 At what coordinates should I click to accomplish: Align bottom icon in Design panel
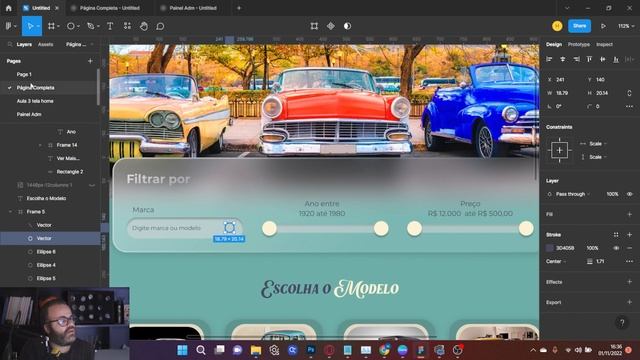point(616,59)
